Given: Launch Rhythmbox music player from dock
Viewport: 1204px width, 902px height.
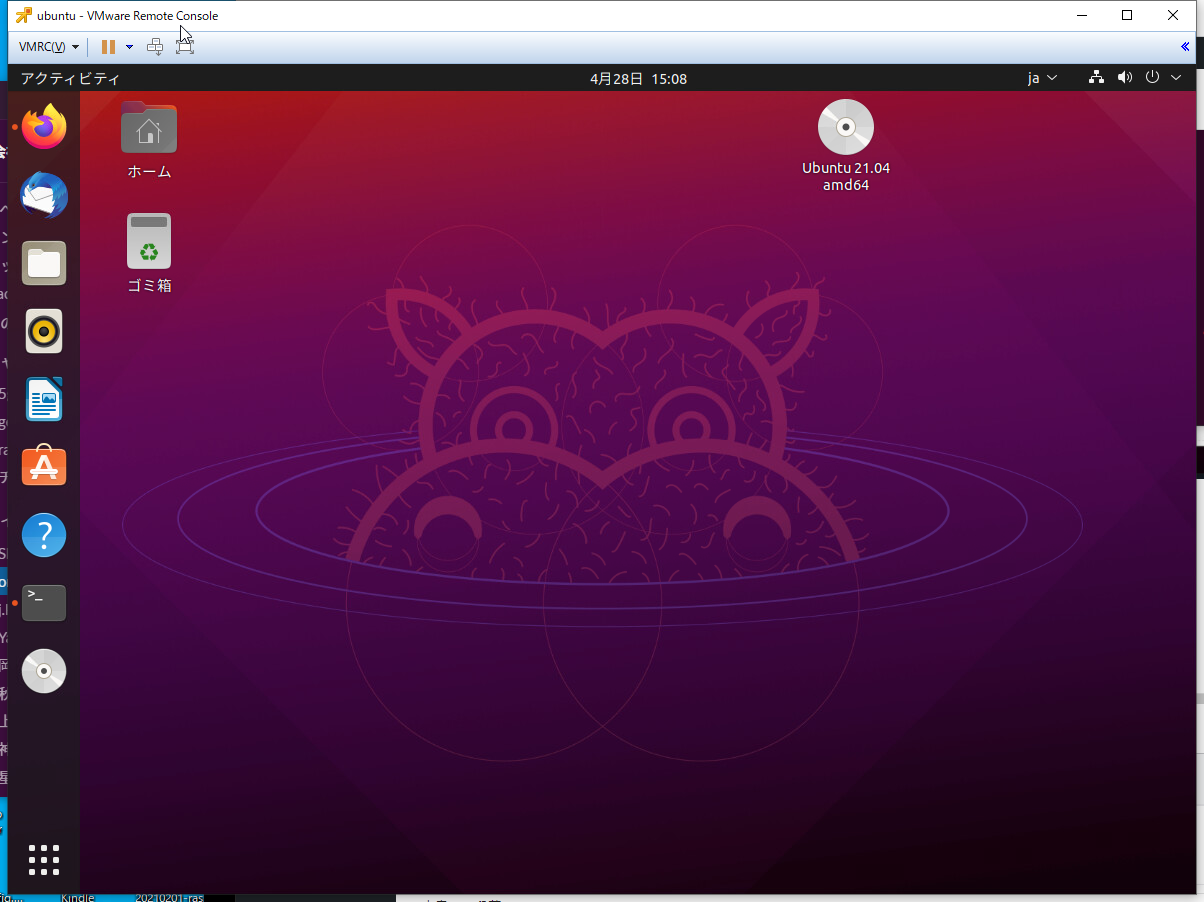Looking at the screenshot, I should (44, 331).
